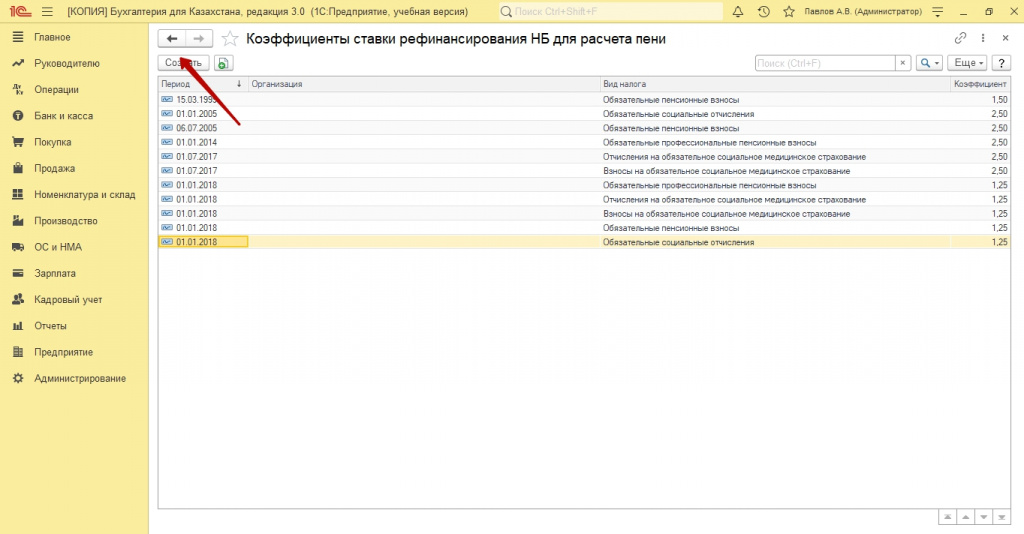Image resolution: width=1024 pixels, height=534 pixels.
Task: Open Банк и касса section
Action: [63, 116]
